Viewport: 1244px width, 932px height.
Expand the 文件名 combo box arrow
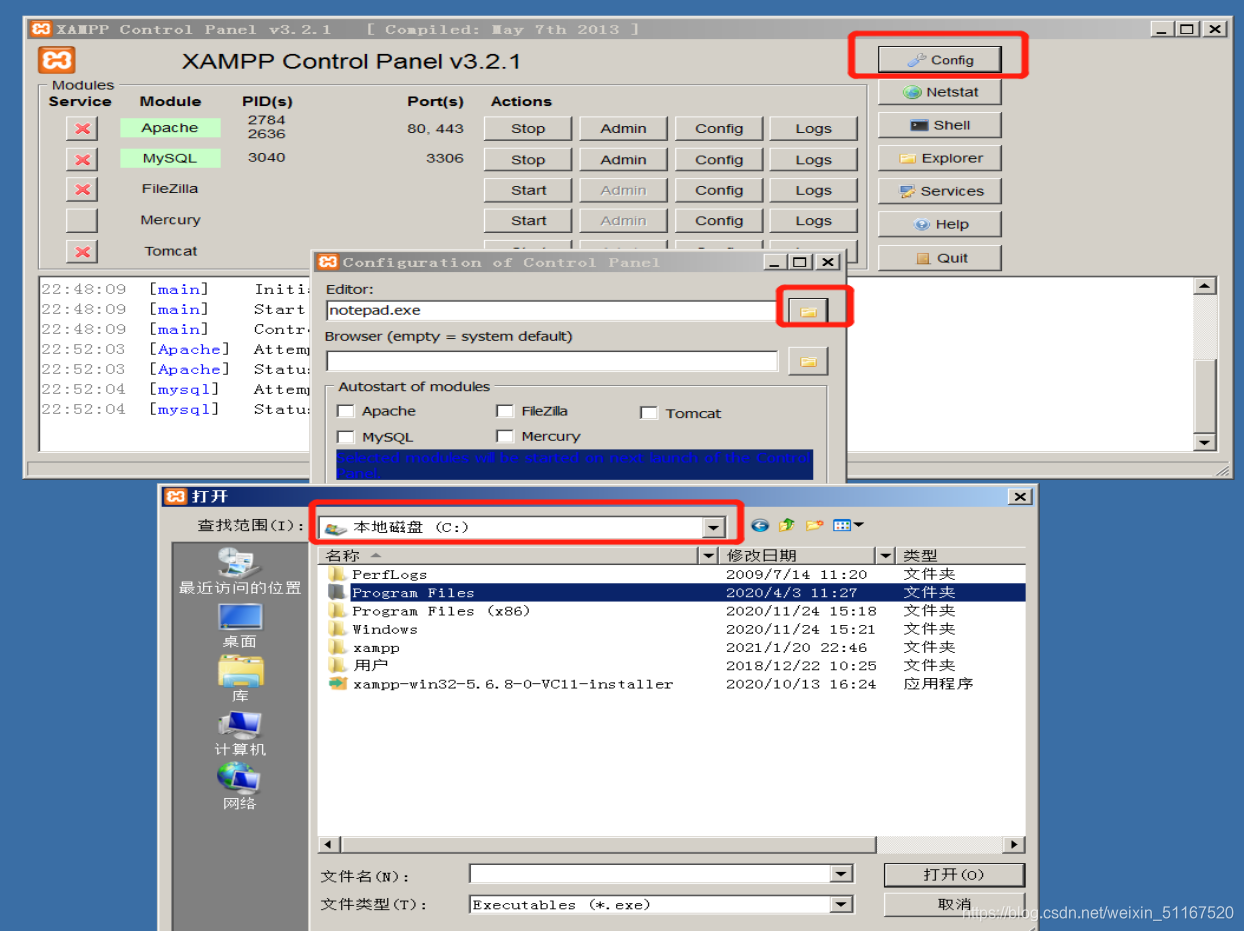pos(843,875)
